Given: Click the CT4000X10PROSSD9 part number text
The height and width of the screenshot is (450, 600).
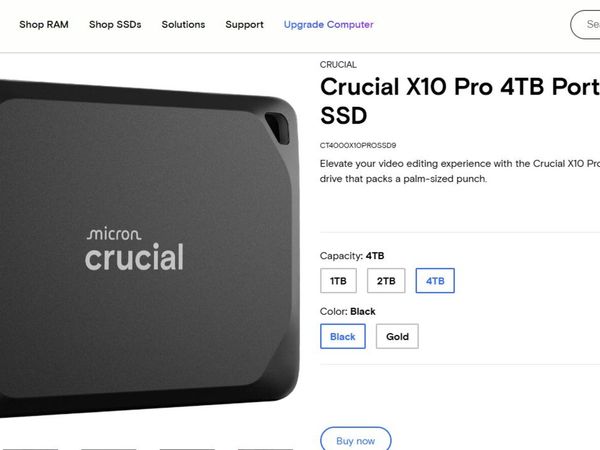Looking at the screenshot, I should [358, 145].
